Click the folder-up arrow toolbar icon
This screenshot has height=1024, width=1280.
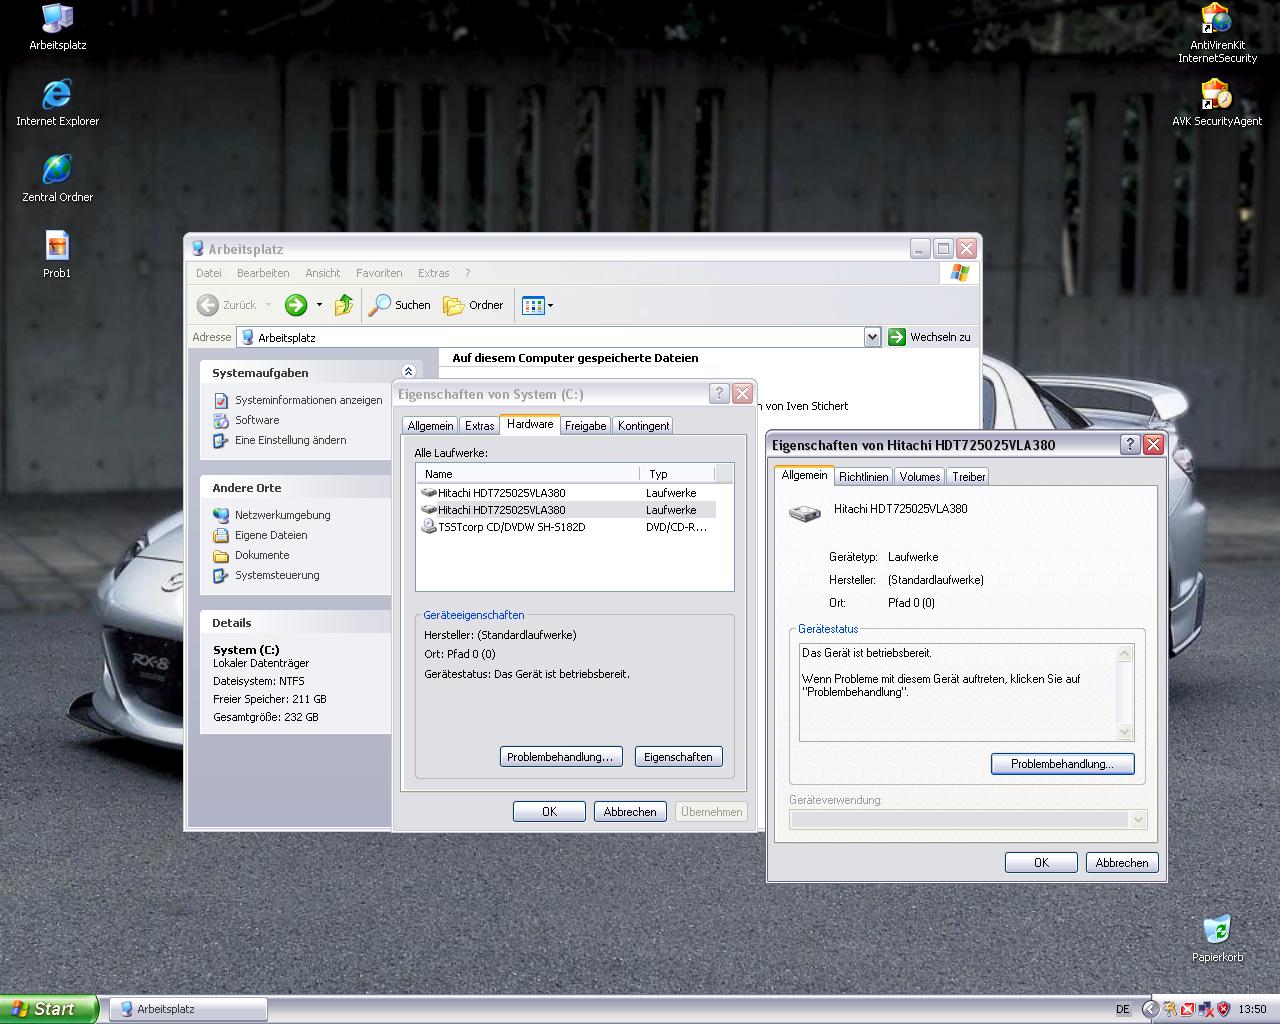tap(344, 305)
